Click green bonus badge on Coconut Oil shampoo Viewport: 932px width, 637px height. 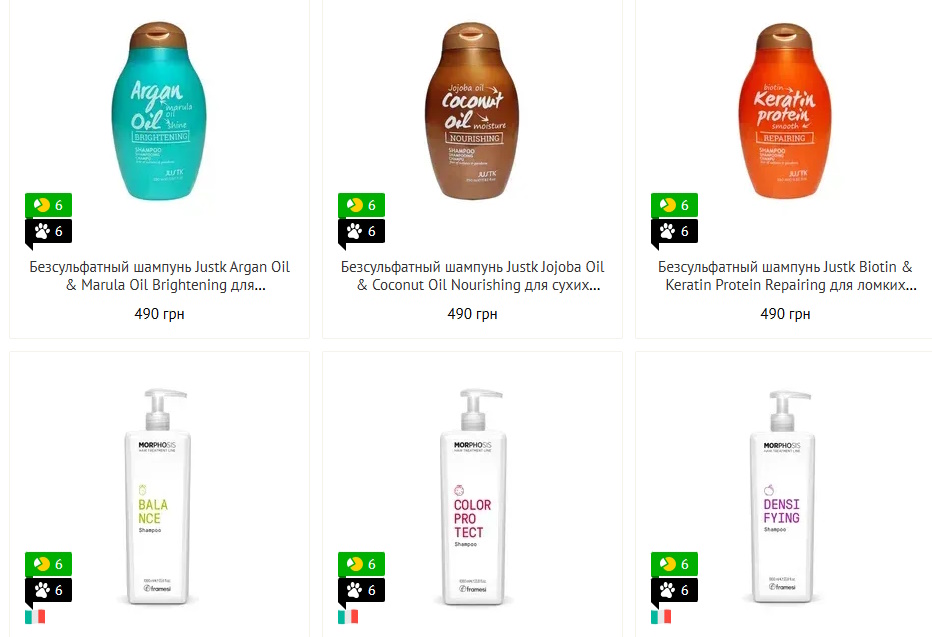pyautogui.click(x=361, y=205)
